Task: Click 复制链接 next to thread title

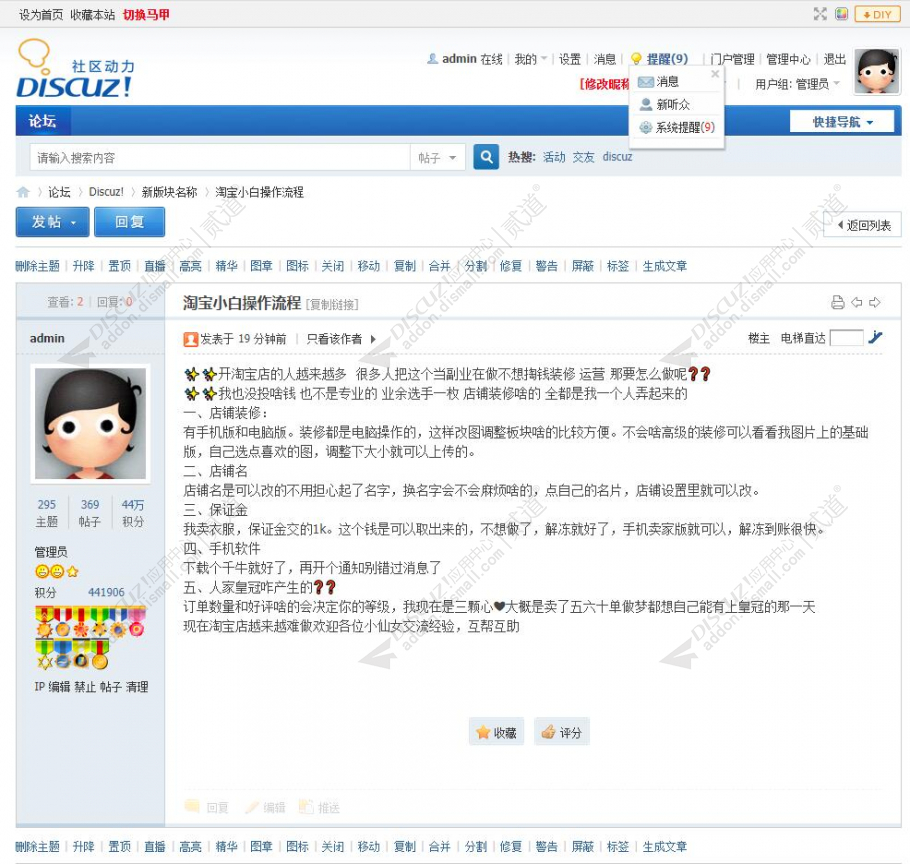Action: click(333, 304)
